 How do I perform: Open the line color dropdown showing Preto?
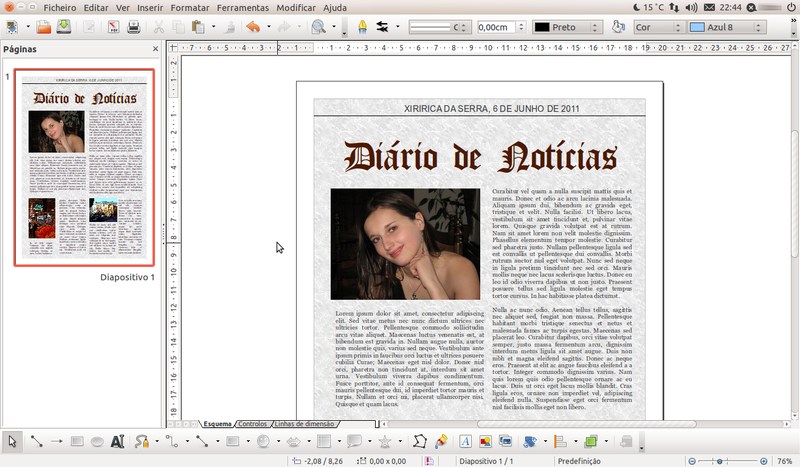[x=567, y=27]
